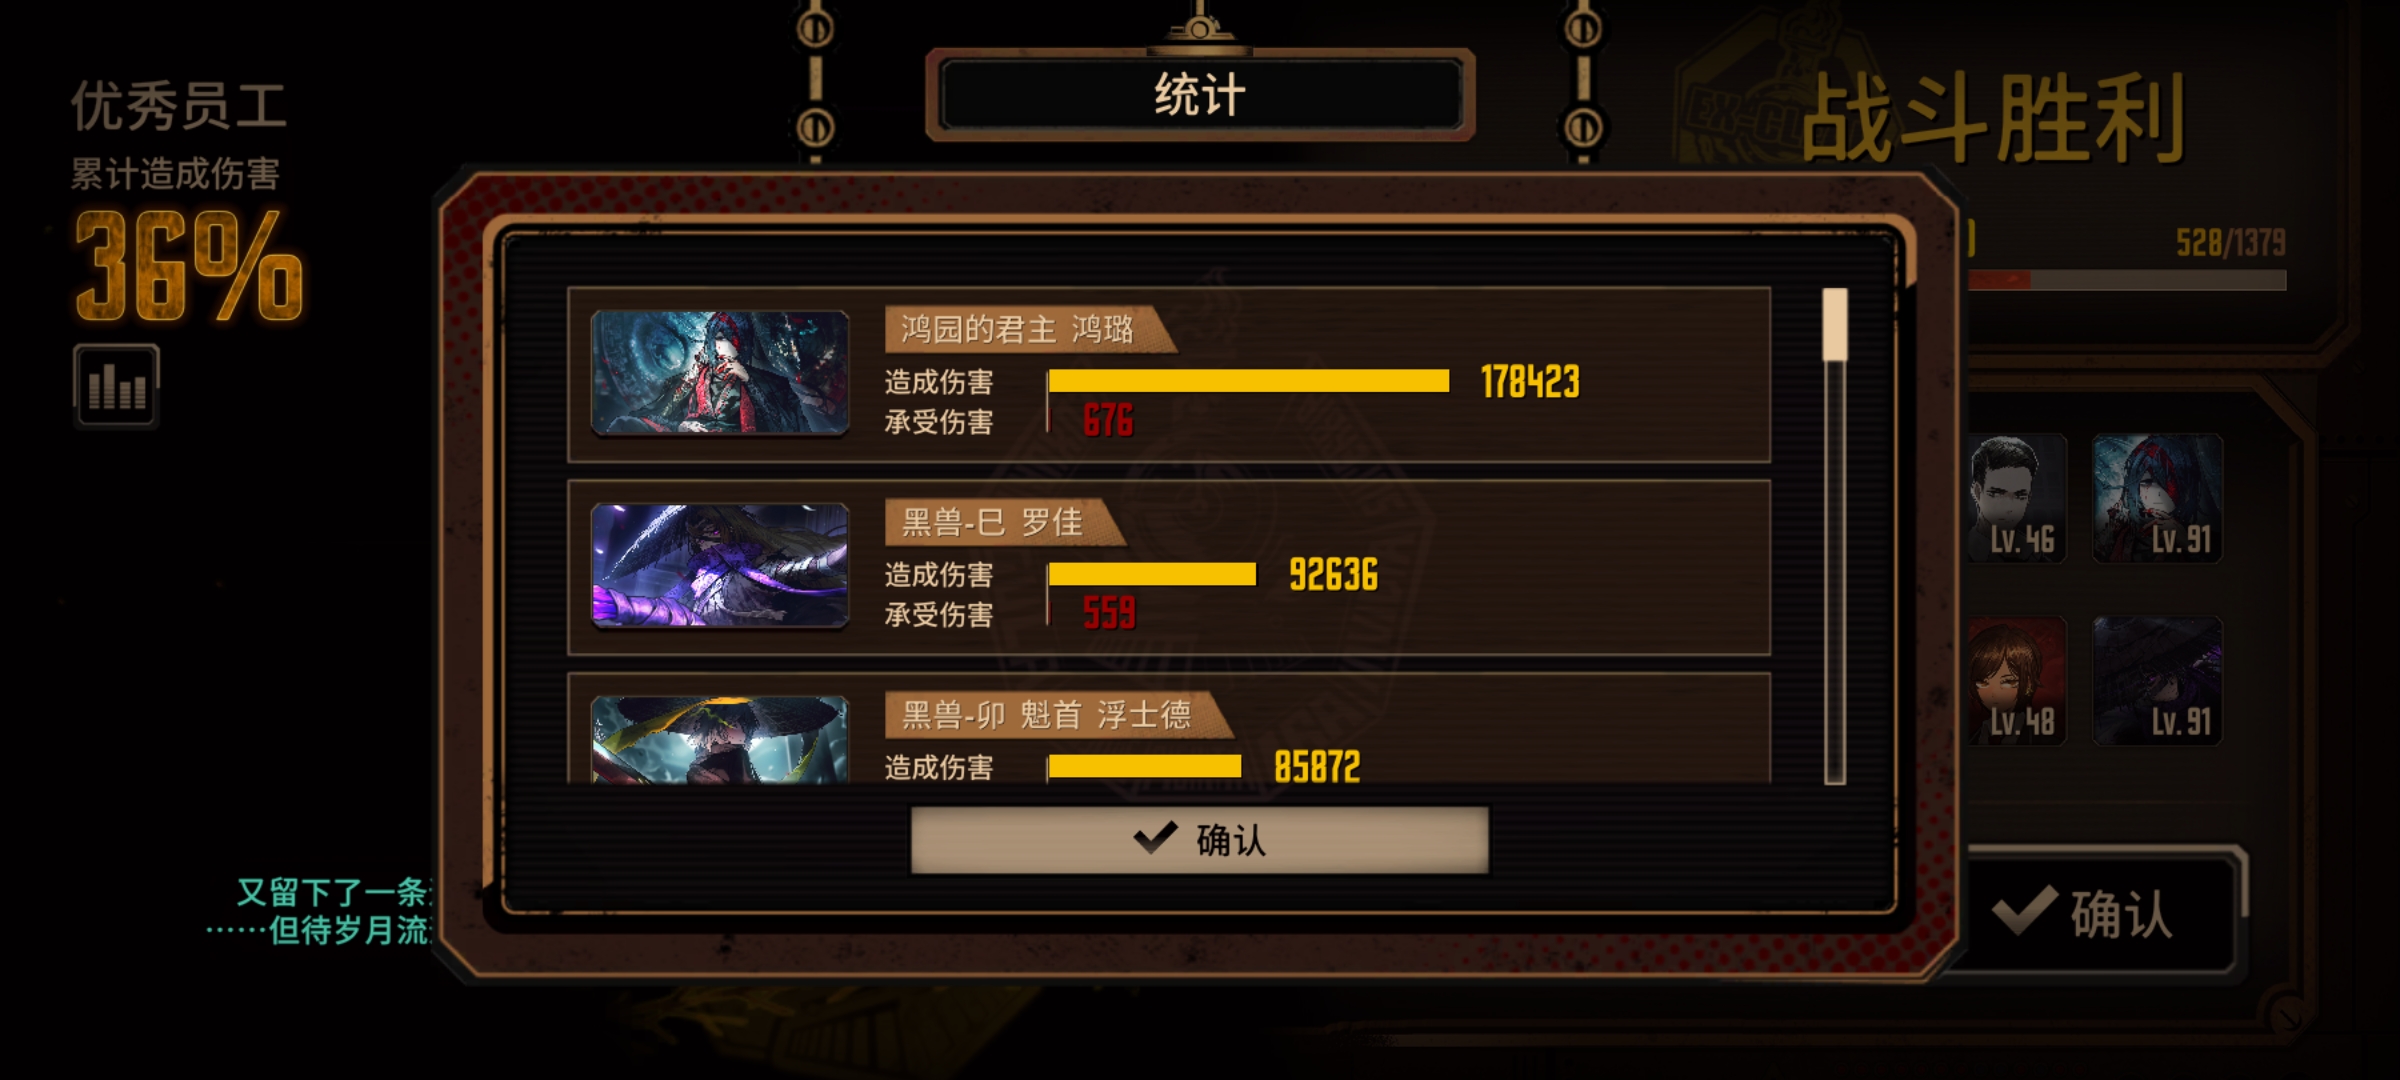This screenshot has height=1080, width=2400.
Task: Click the background 确认 button at bottom right
Action: (2098, 913)
